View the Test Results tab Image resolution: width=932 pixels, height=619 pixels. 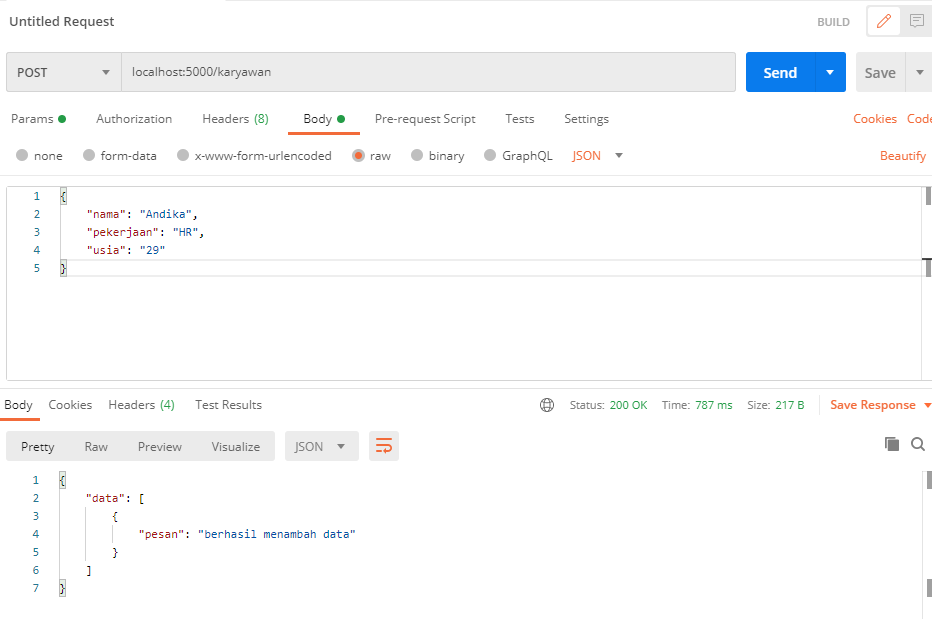coord(228,405)
